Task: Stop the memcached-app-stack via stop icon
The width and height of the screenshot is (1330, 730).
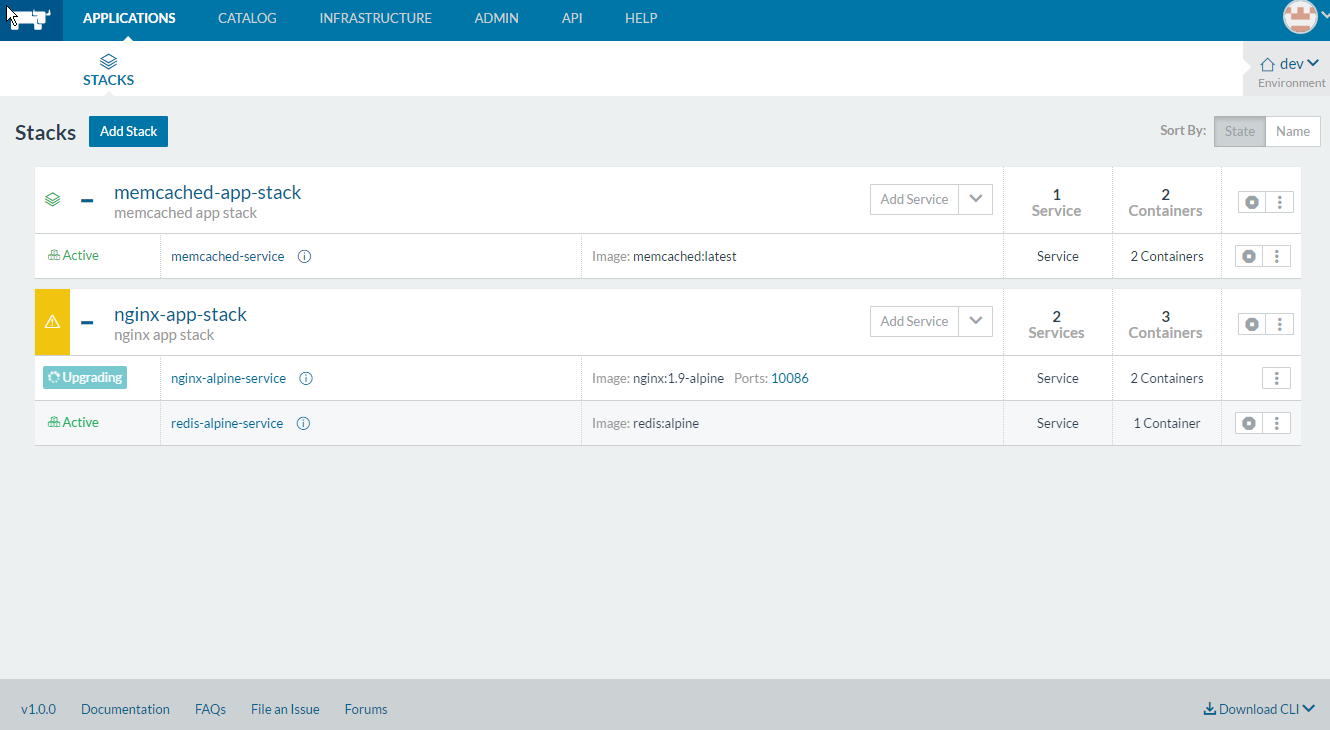Action: click(x=1252, y=202)
